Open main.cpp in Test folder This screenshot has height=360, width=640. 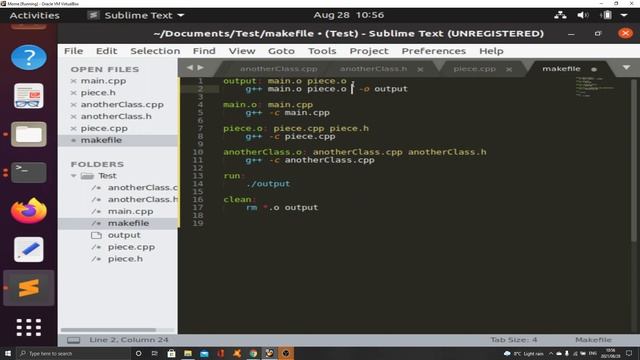tap(131, 211)
